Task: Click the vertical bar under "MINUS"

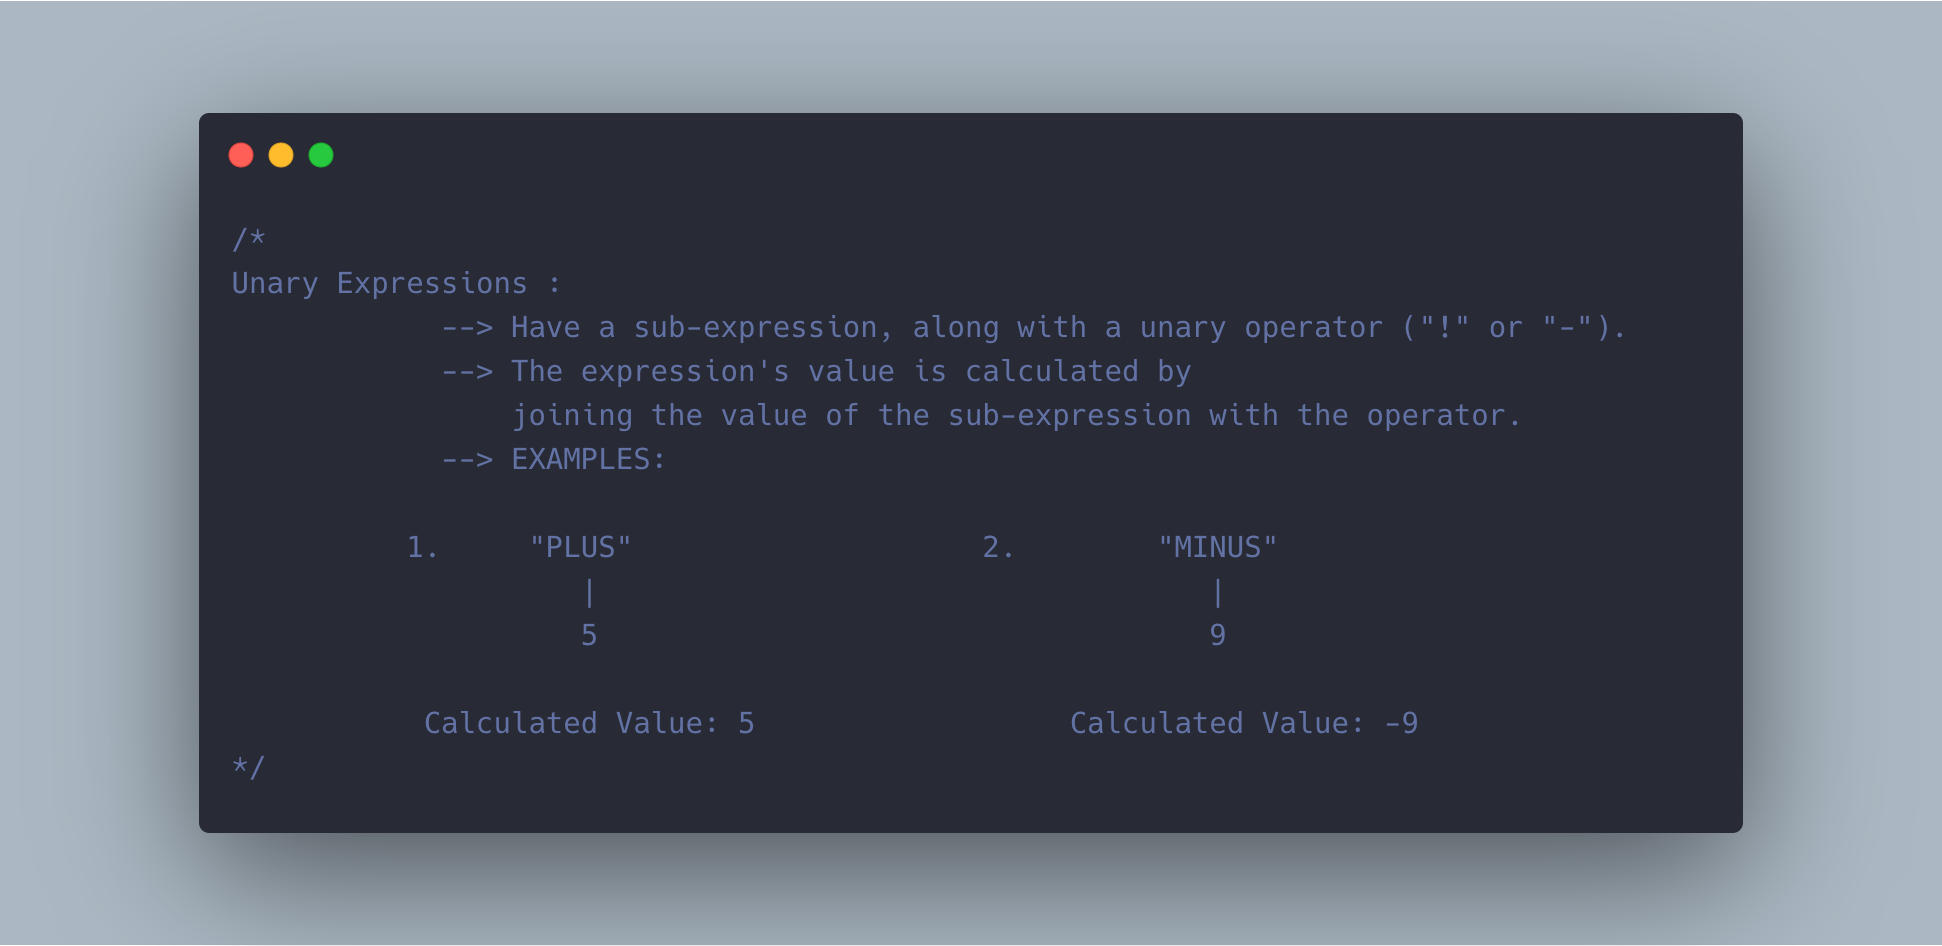Action: coord(1218,592)
